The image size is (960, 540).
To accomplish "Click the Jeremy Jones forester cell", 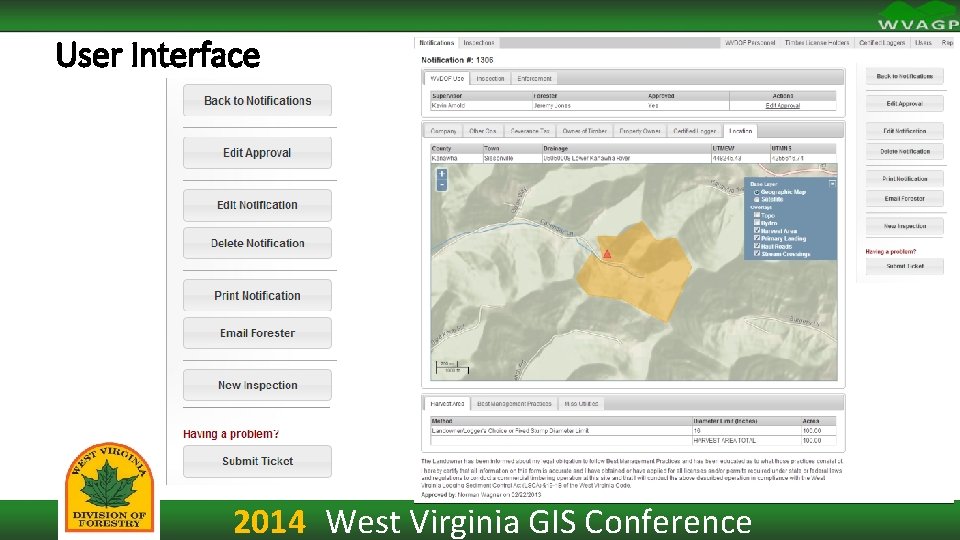I will tap(589, 106).
